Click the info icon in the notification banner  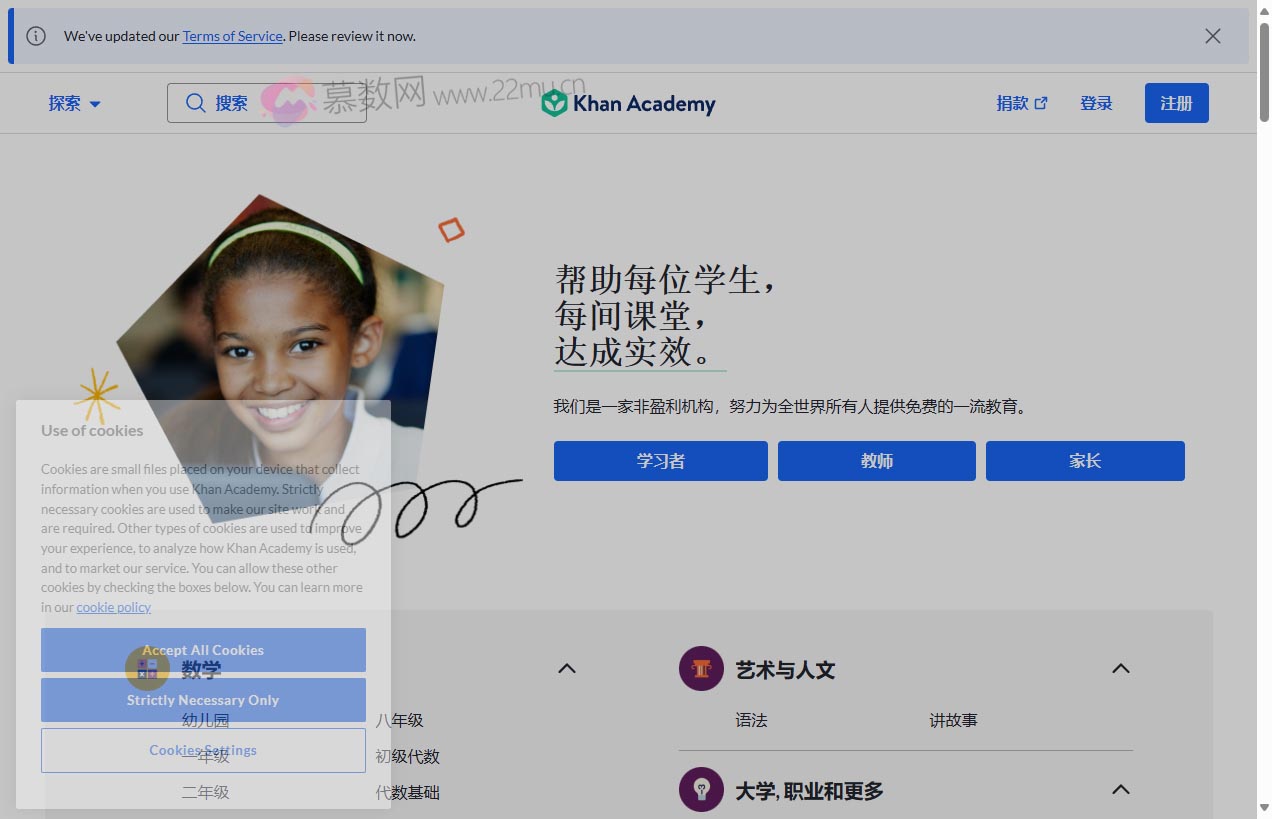[x=36, y=36]
